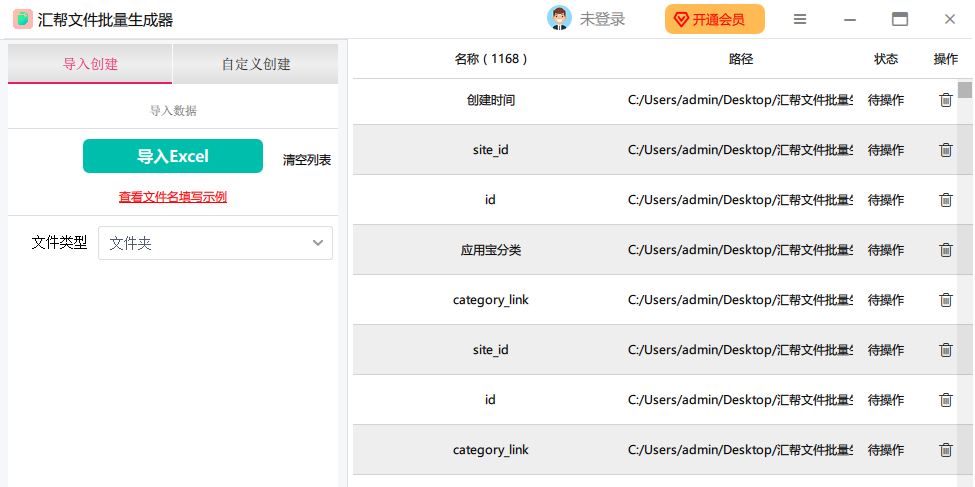Expand the 文件类型 dropdown
This screenshot has height=487, width=975.
tap(215, 243)
